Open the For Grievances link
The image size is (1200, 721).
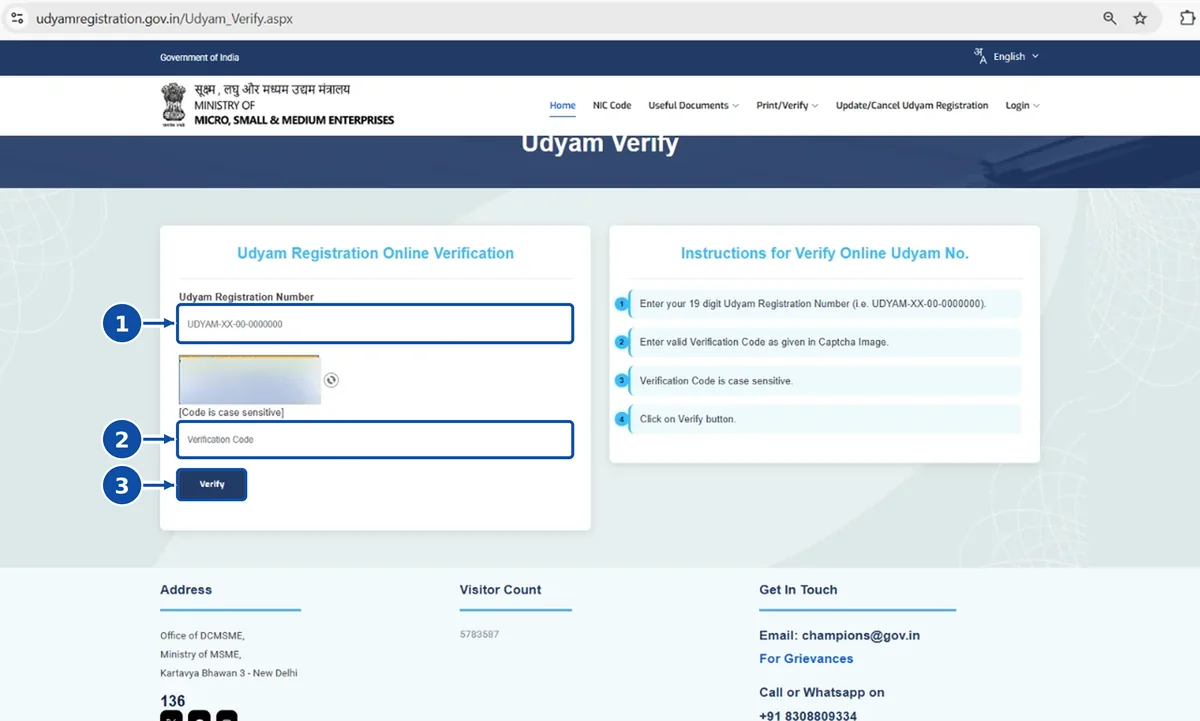click(x=806, y=658)
